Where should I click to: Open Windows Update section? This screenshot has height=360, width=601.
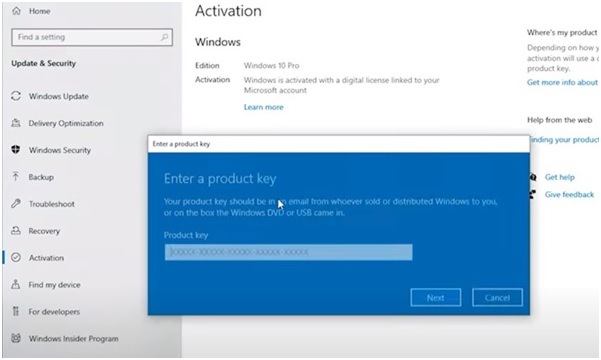coord(59,96)
